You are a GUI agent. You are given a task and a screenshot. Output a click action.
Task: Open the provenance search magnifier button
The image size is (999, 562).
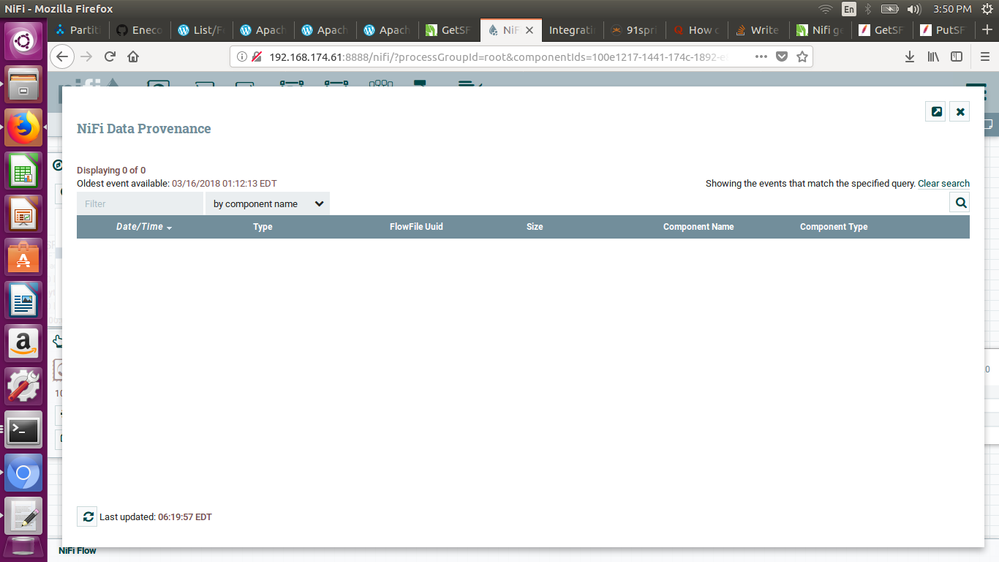coord(960,203)
